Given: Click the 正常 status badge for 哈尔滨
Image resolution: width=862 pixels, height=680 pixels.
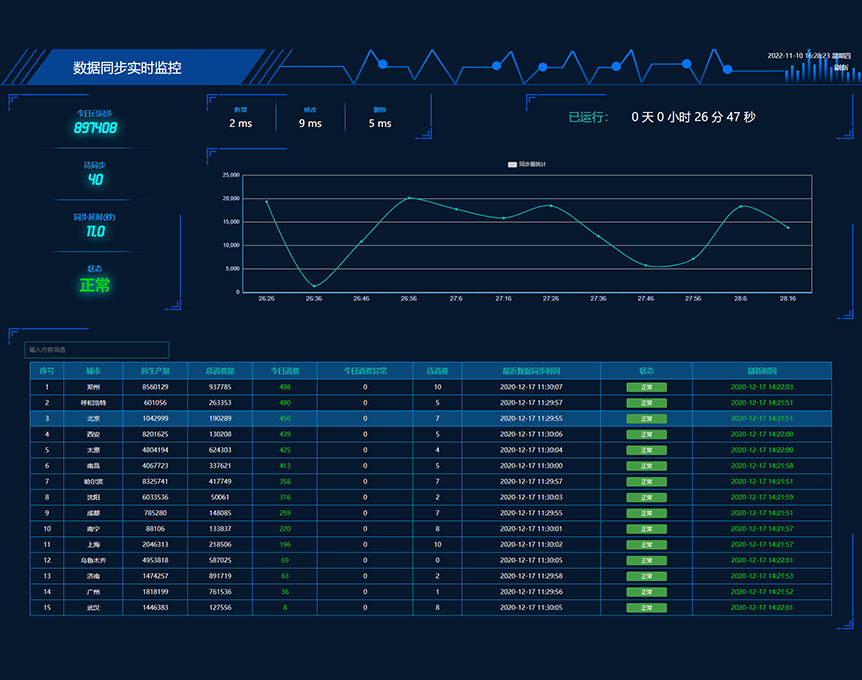Looking at the screenshot, I should click(646, 482).
